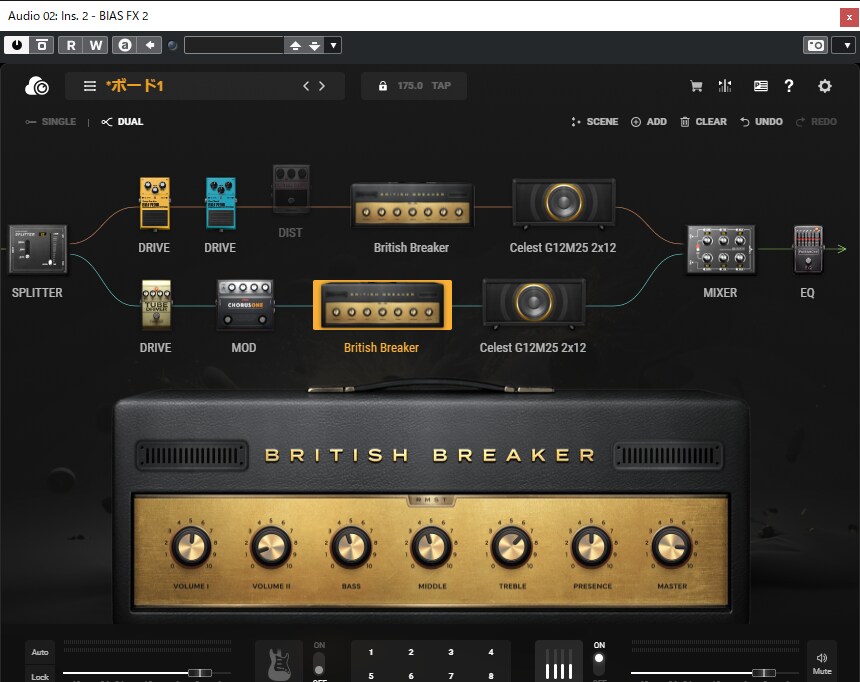This screenshot has height=682, width=860.
Task: Click CLEAR to empty the board
Action: coord(704,122)
